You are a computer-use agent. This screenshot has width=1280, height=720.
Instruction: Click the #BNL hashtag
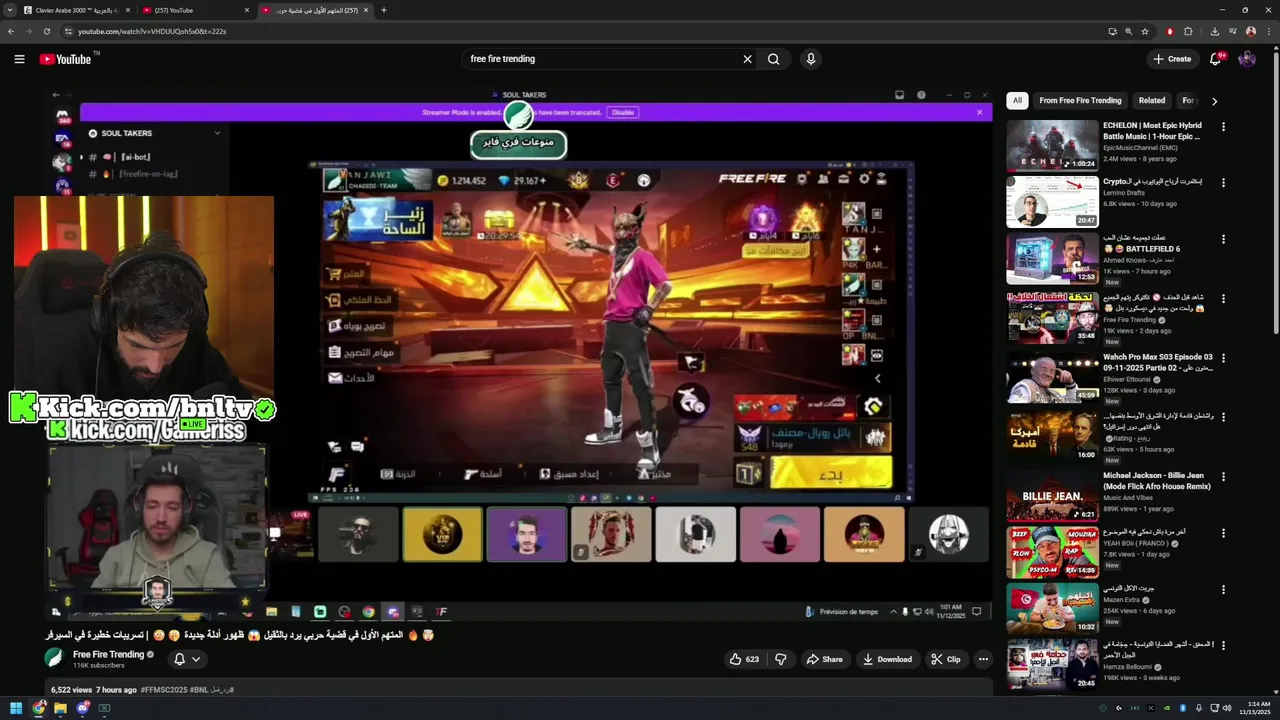[x=199, y=689]
